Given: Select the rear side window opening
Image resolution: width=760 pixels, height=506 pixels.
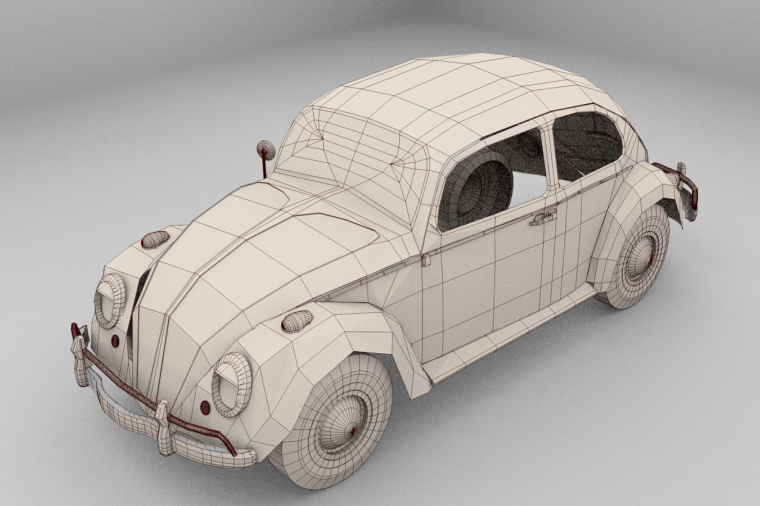Looking at the screenshot, I should (x=587, y=143).
